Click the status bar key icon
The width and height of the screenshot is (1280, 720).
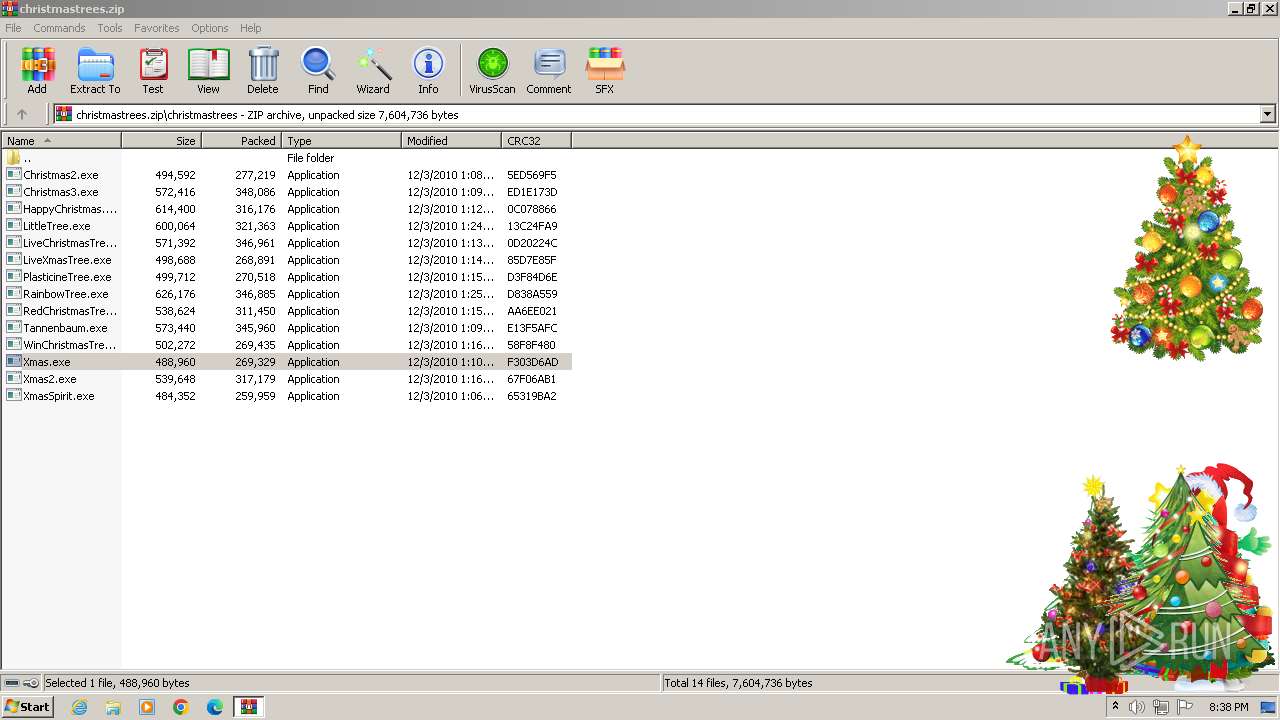tap(31, 683)
